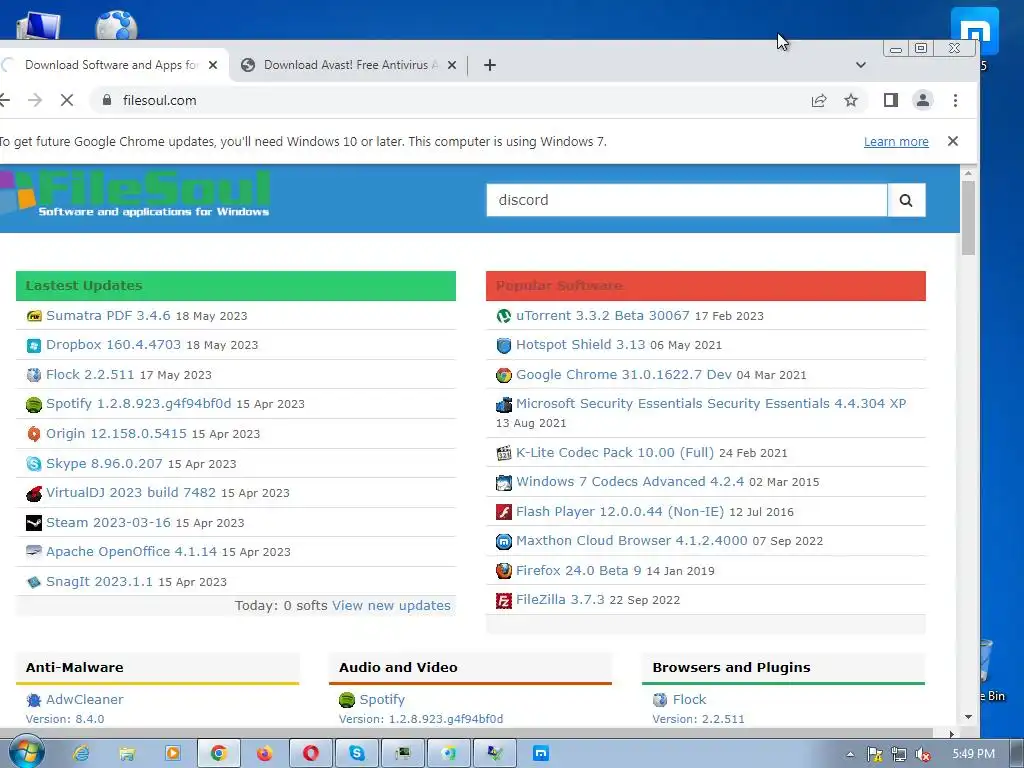Expand the tab search chevron
The image size is (1024, 768).
[x=861, y=65]
